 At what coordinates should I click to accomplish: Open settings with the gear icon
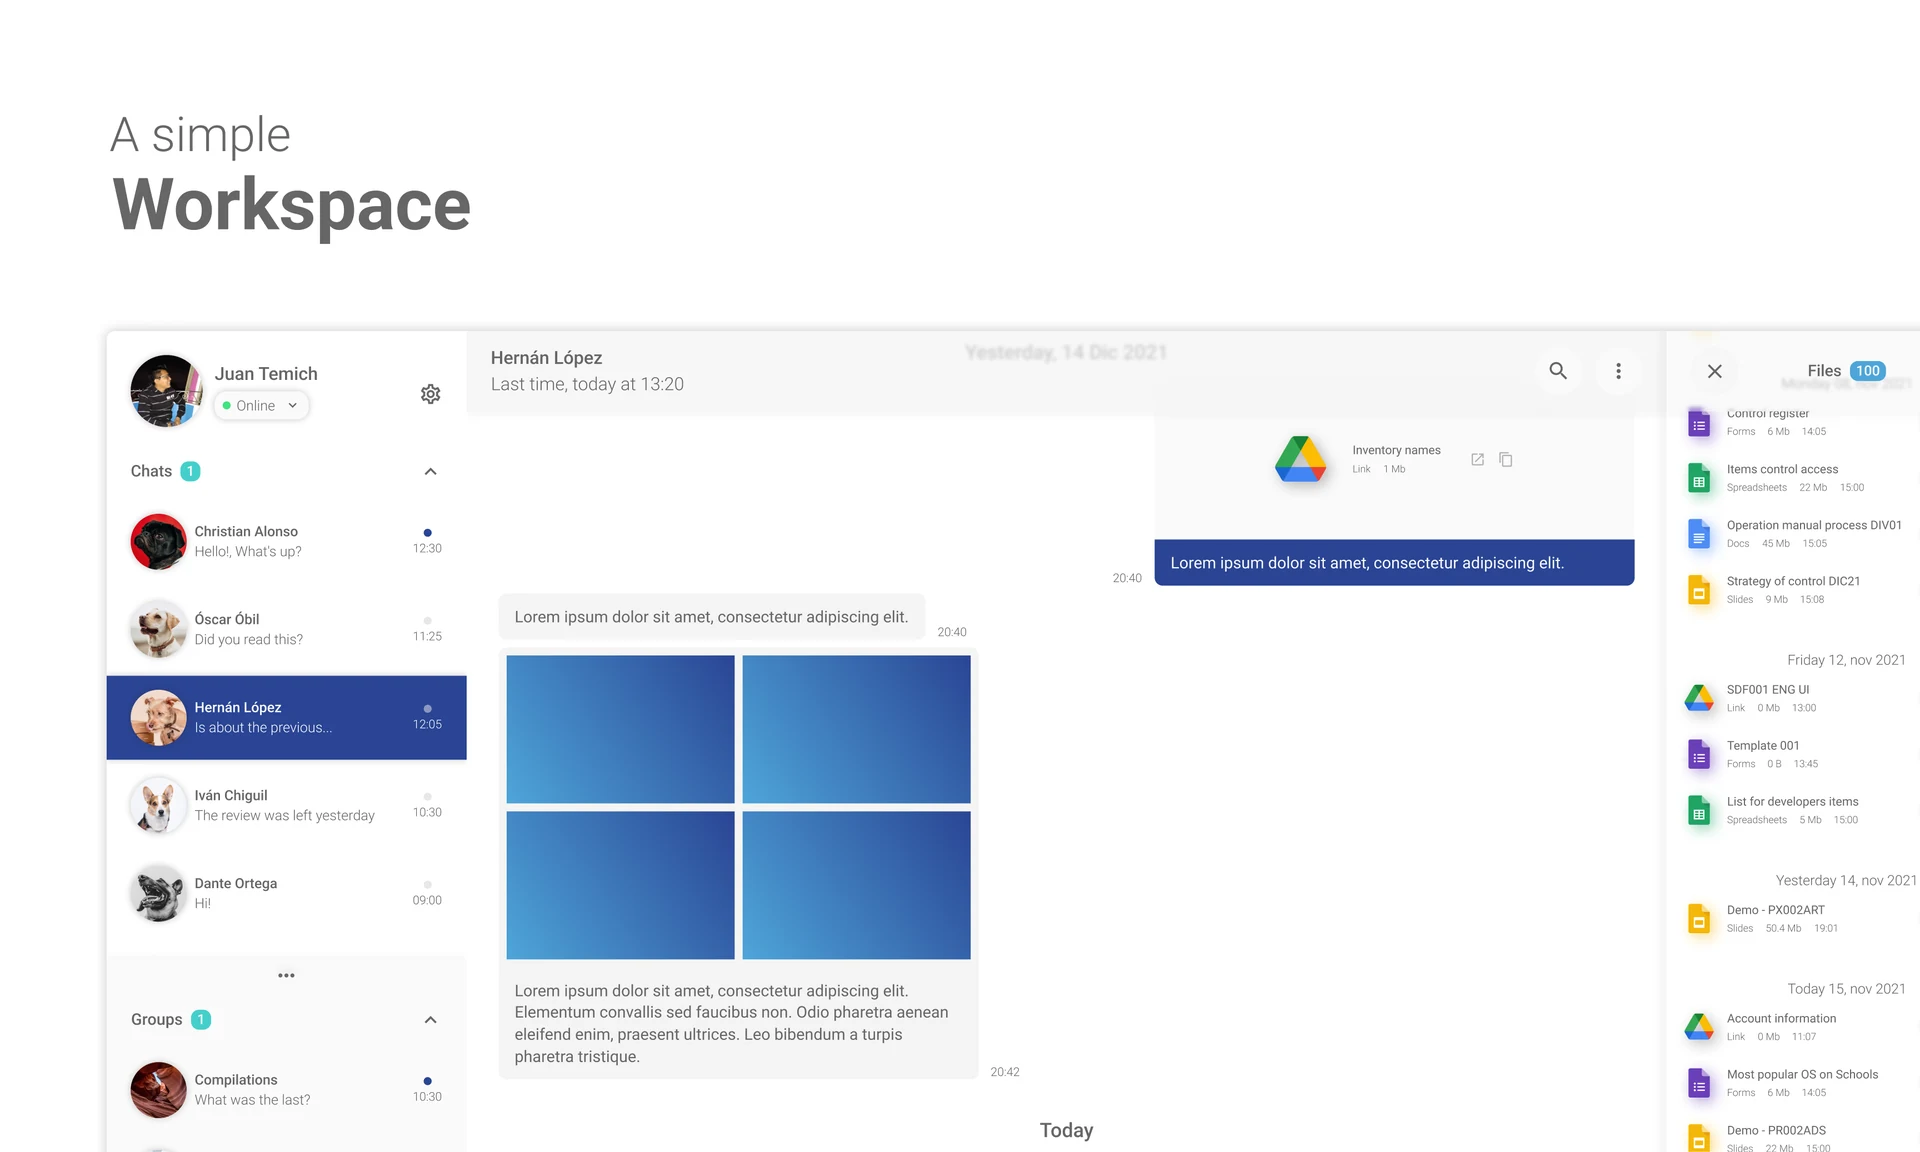point(430,394)
